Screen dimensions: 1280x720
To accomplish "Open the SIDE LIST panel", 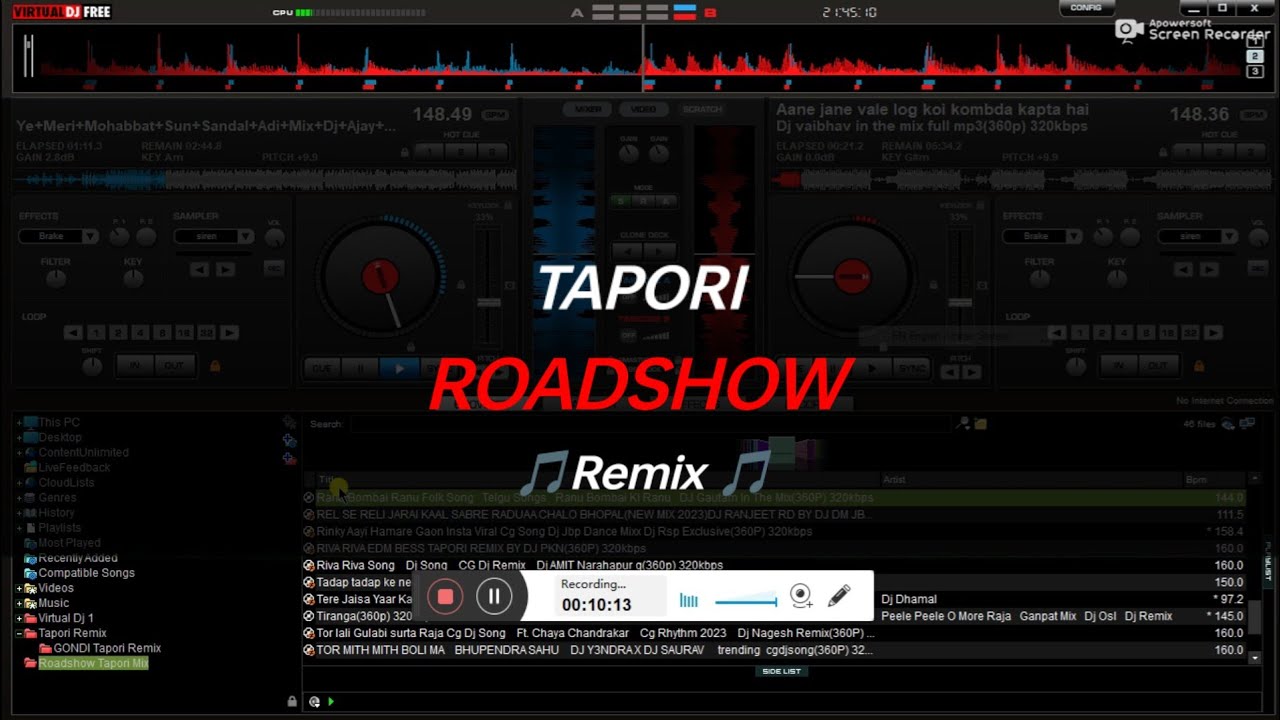I will 781,671.
